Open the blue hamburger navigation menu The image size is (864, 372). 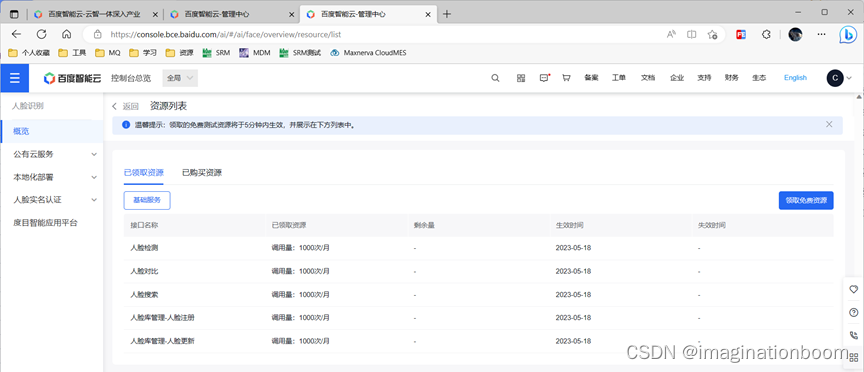[14, 78]
